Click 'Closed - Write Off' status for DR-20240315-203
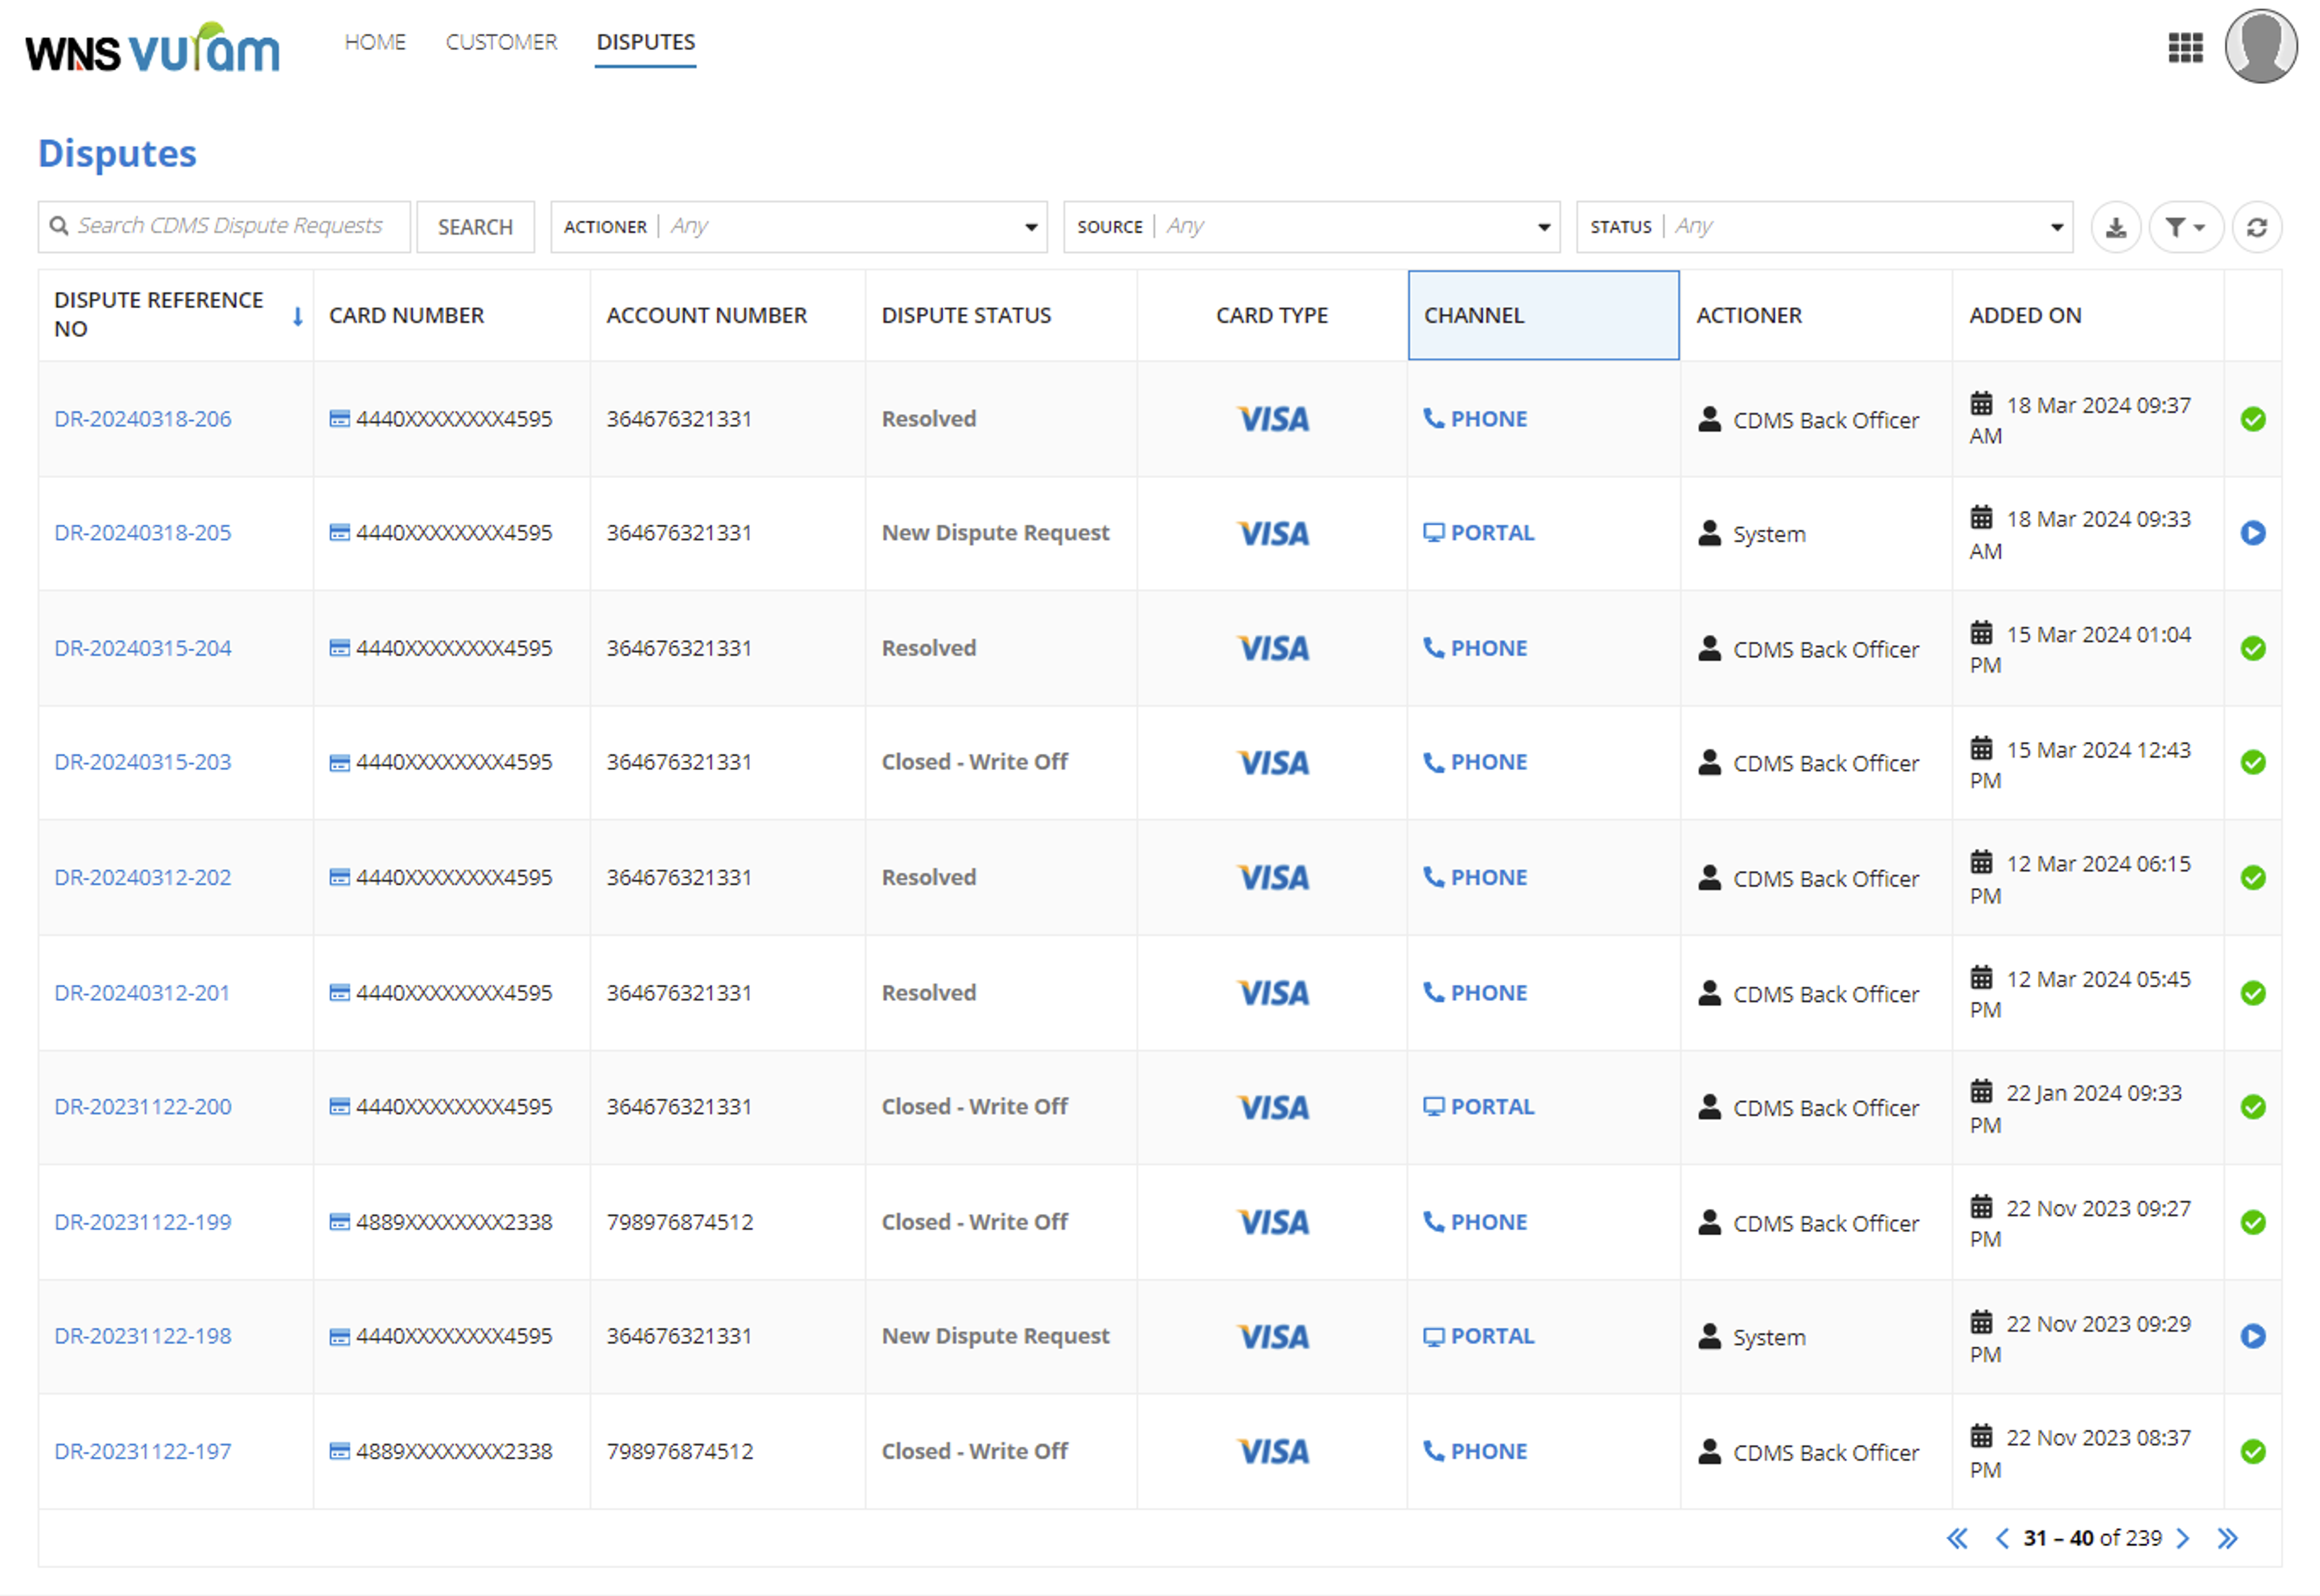The height and width of the screenshot is (1596, 2320). tap(974, 762)
